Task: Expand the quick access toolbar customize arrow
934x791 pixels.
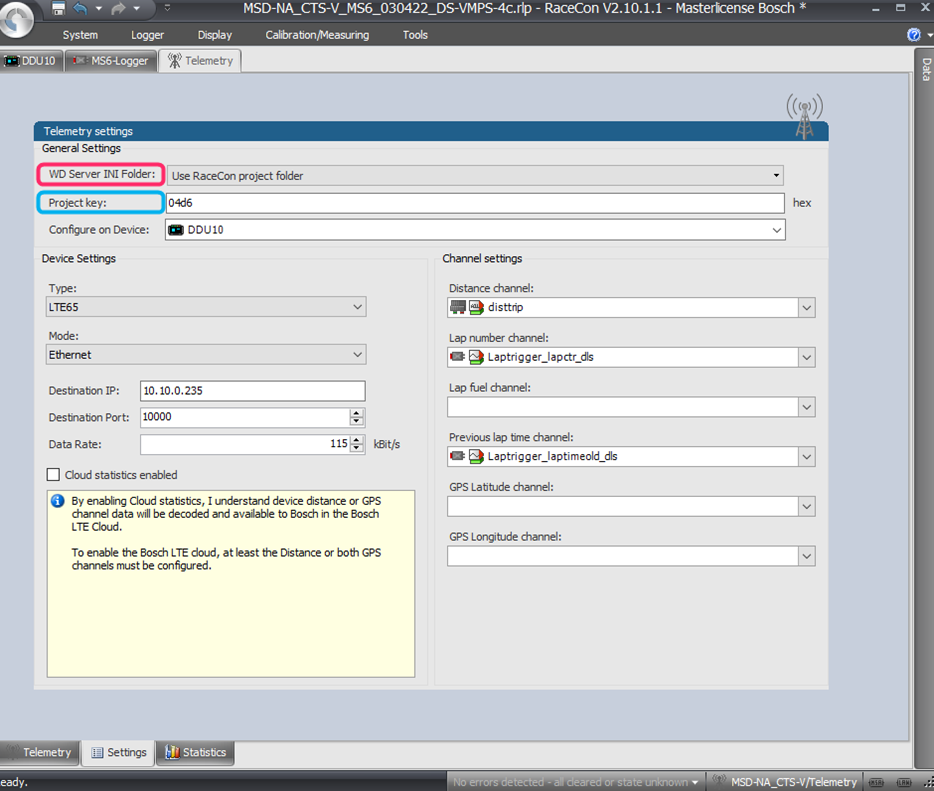Action: (x=167, y=8)
